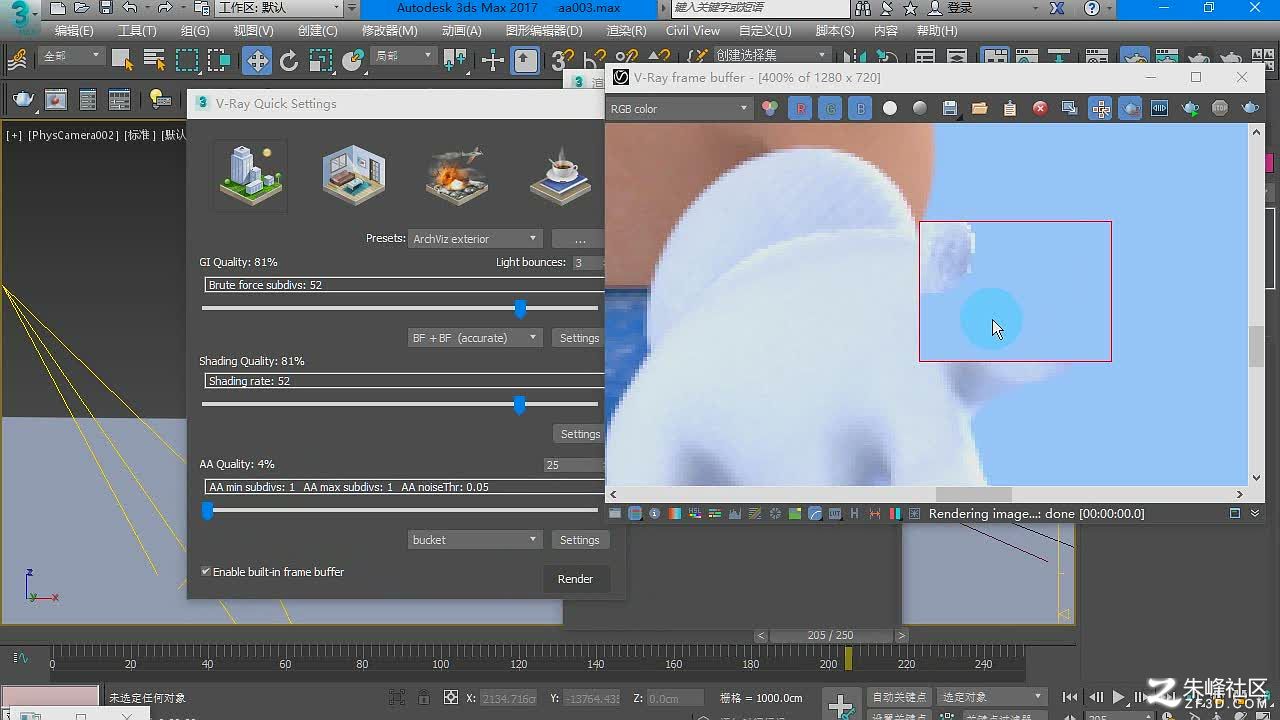Select the Scale tool in main toolbar

320,61
